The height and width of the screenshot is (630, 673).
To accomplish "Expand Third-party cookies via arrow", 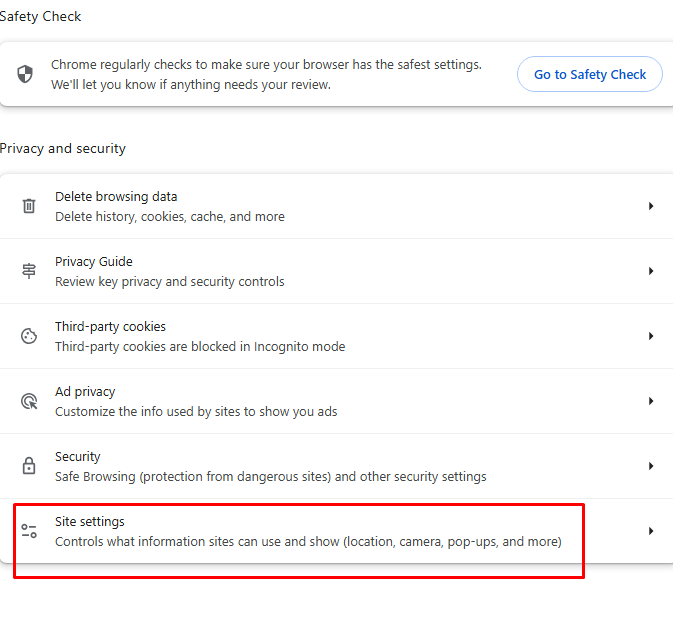I will (651, 336).
